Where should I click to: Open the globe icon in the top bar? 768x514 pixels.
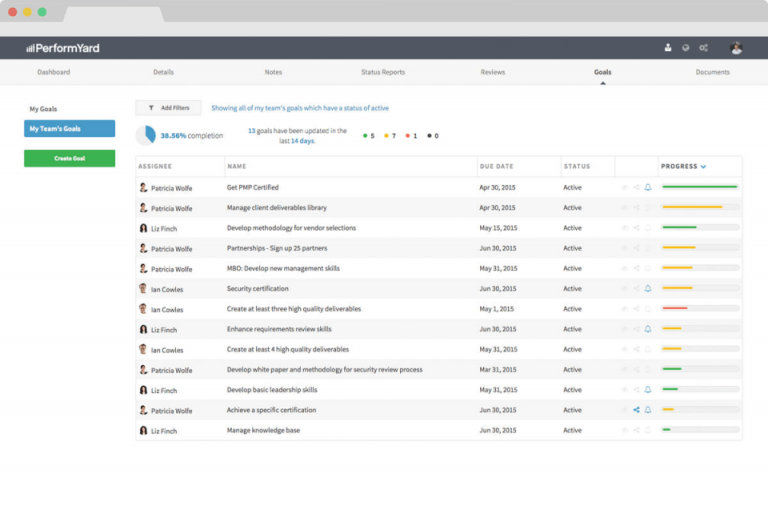point(686,48)
